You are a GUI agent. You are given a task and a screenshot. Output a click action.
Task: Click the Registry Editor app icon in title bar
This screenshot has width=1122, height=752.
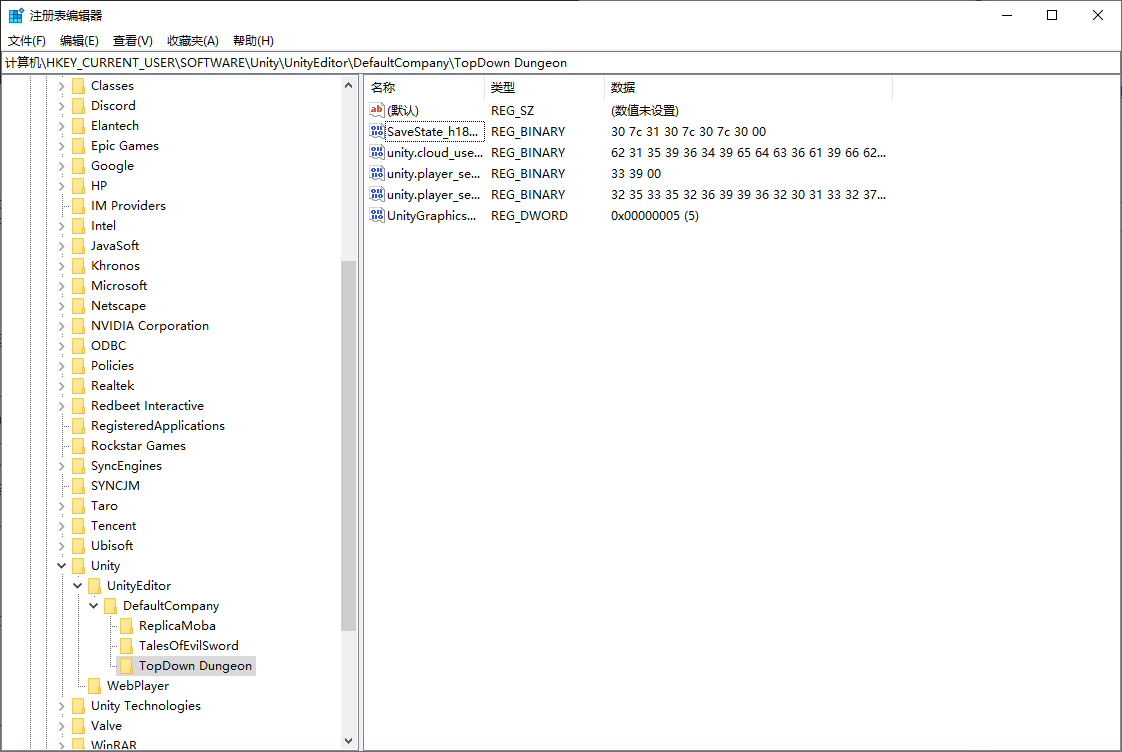click(16, 15)
